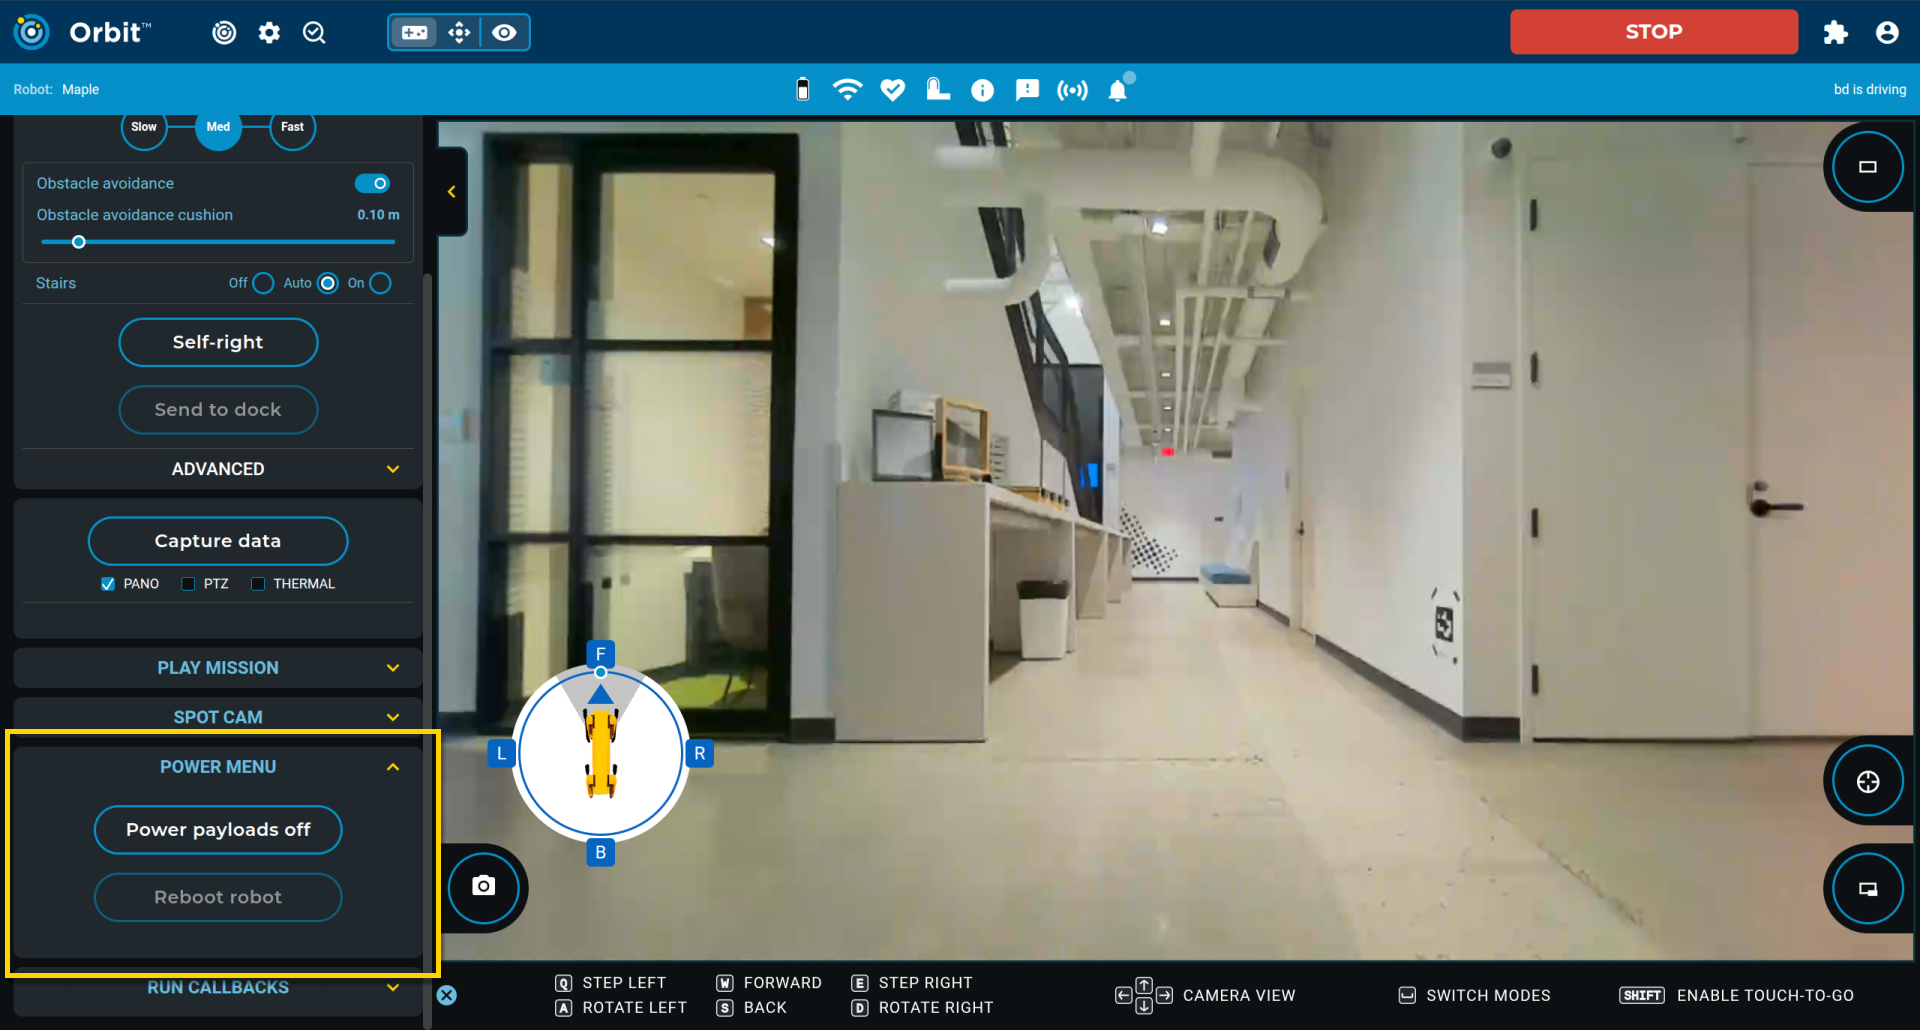Open the checkmark search icon in the top bar
The width and height of the screenshot is (1920, 1030).
[314, 33]
